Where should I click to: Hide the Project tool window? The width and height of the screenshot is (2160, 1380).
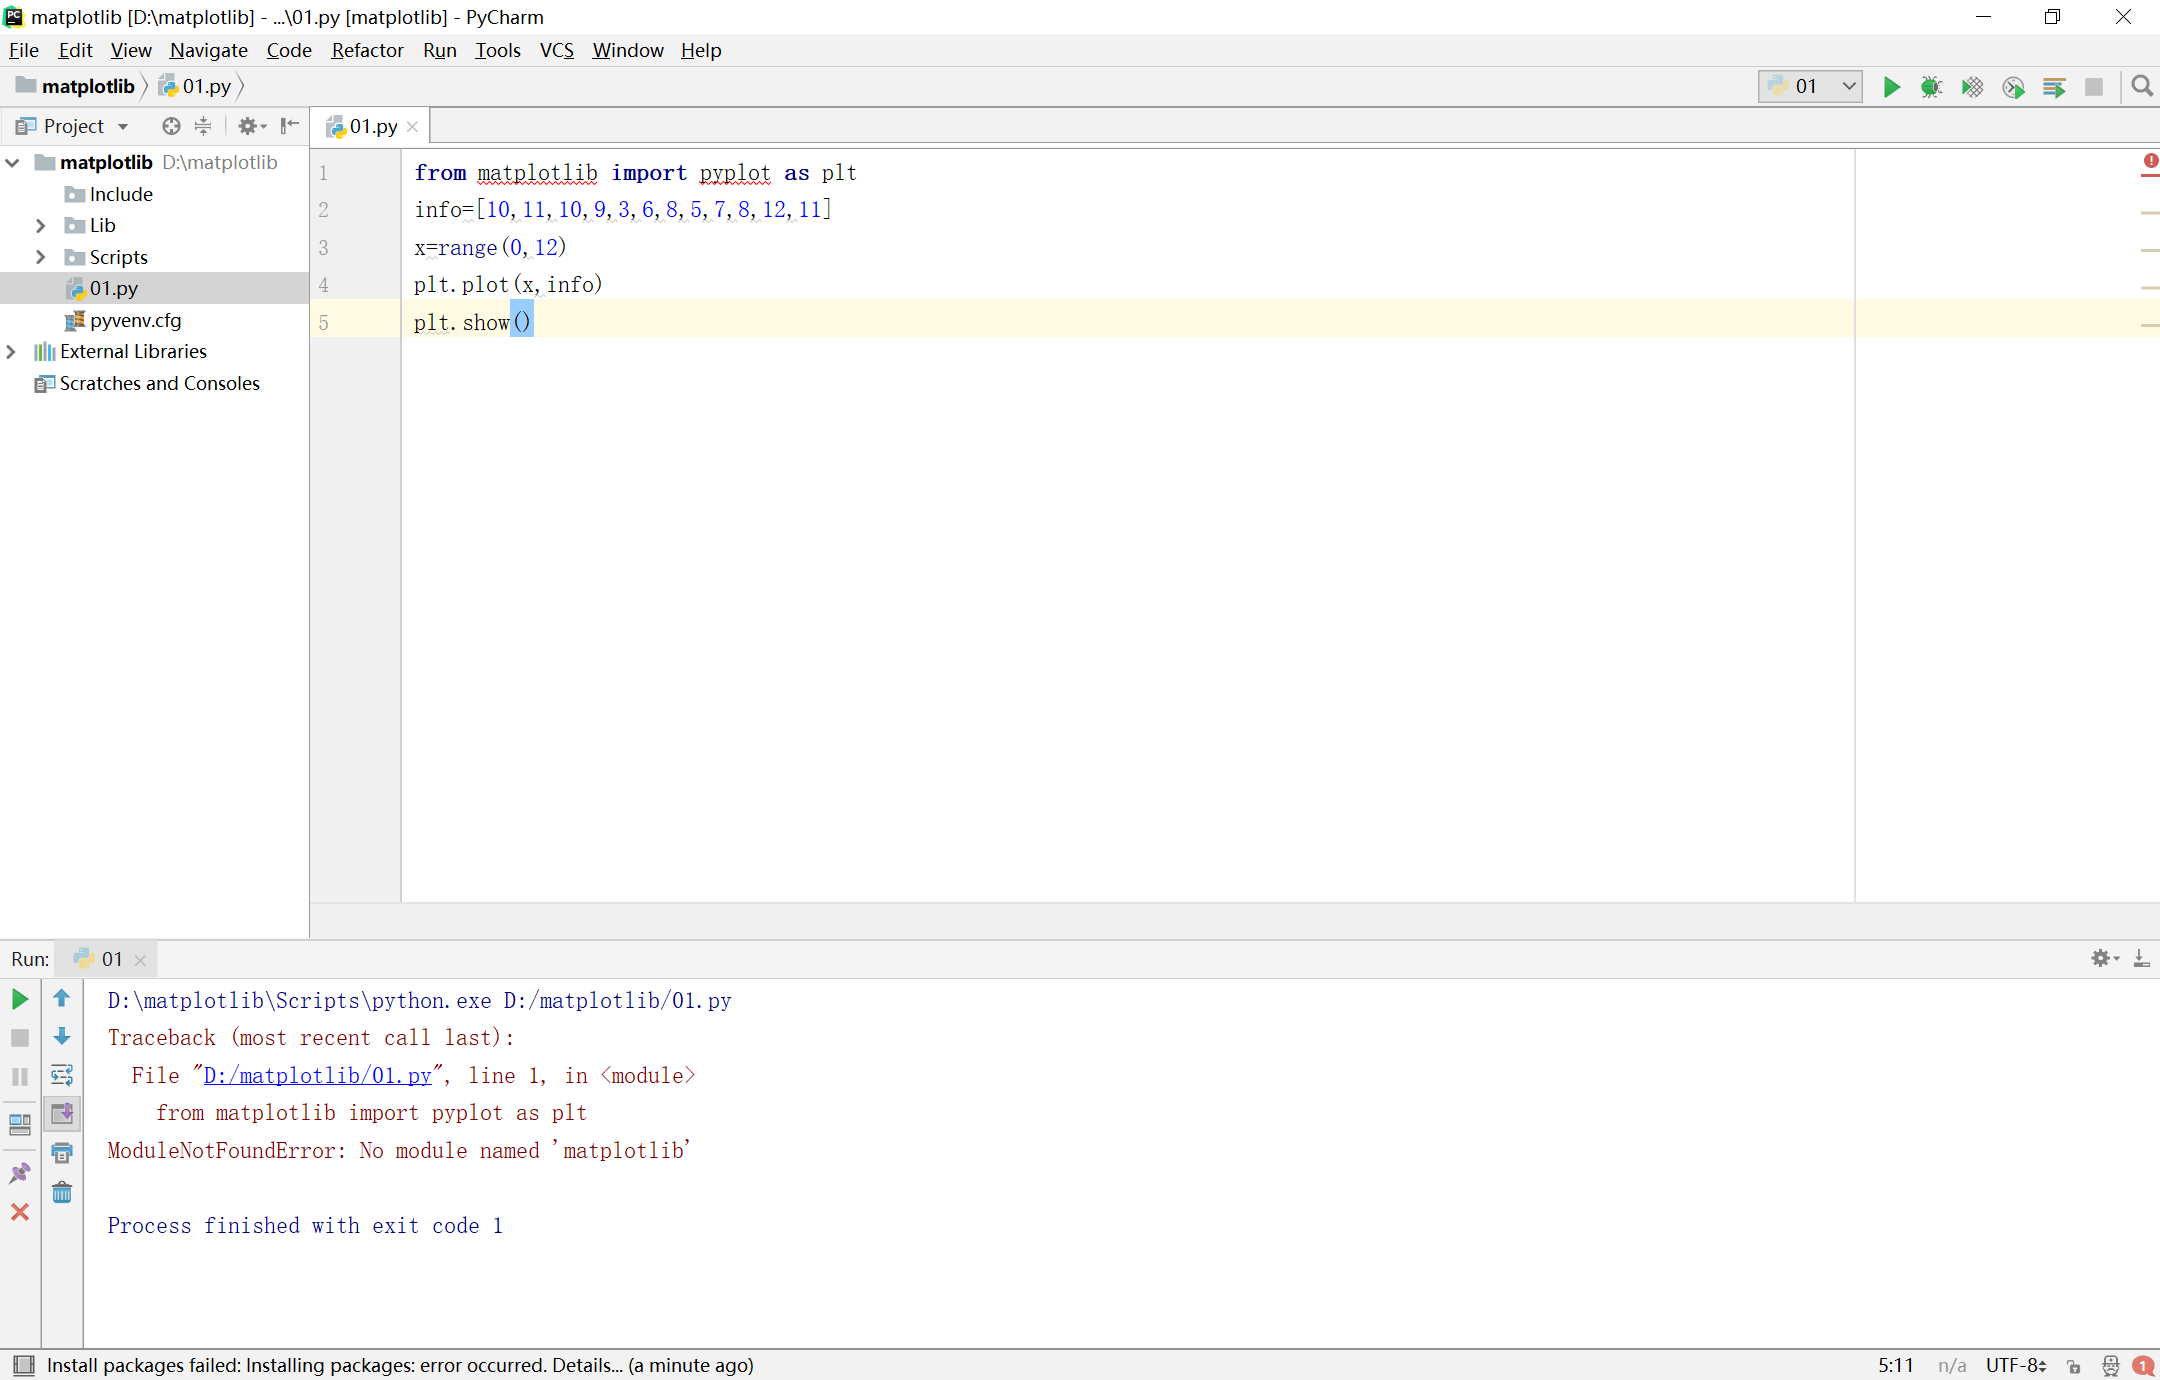pyautogui.click(x=289, y=126)
